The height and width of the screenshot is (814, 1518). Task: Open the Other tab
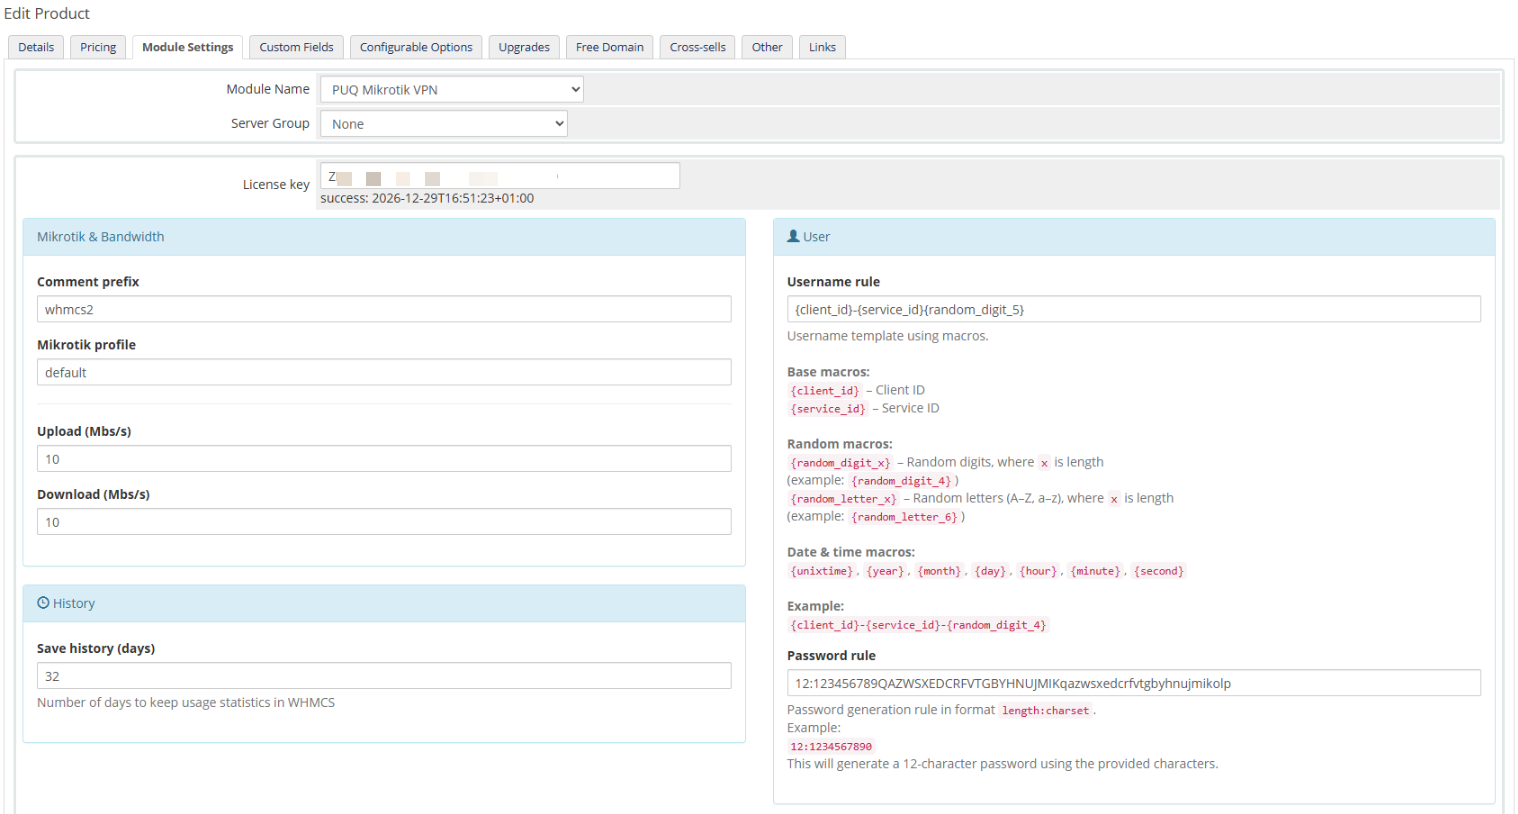coord(766,46)
